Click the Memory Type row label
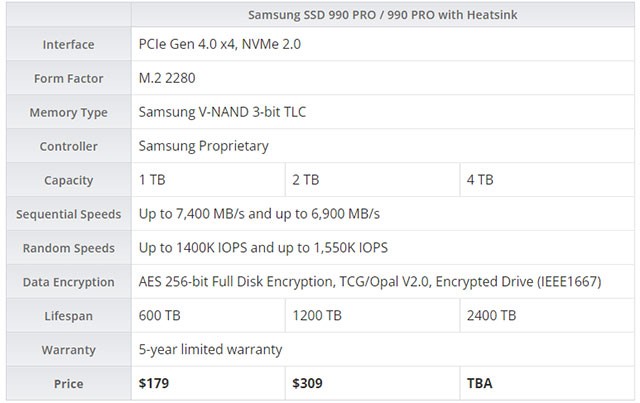The width and height of the screenshot is (640, 403). (68, 113)
